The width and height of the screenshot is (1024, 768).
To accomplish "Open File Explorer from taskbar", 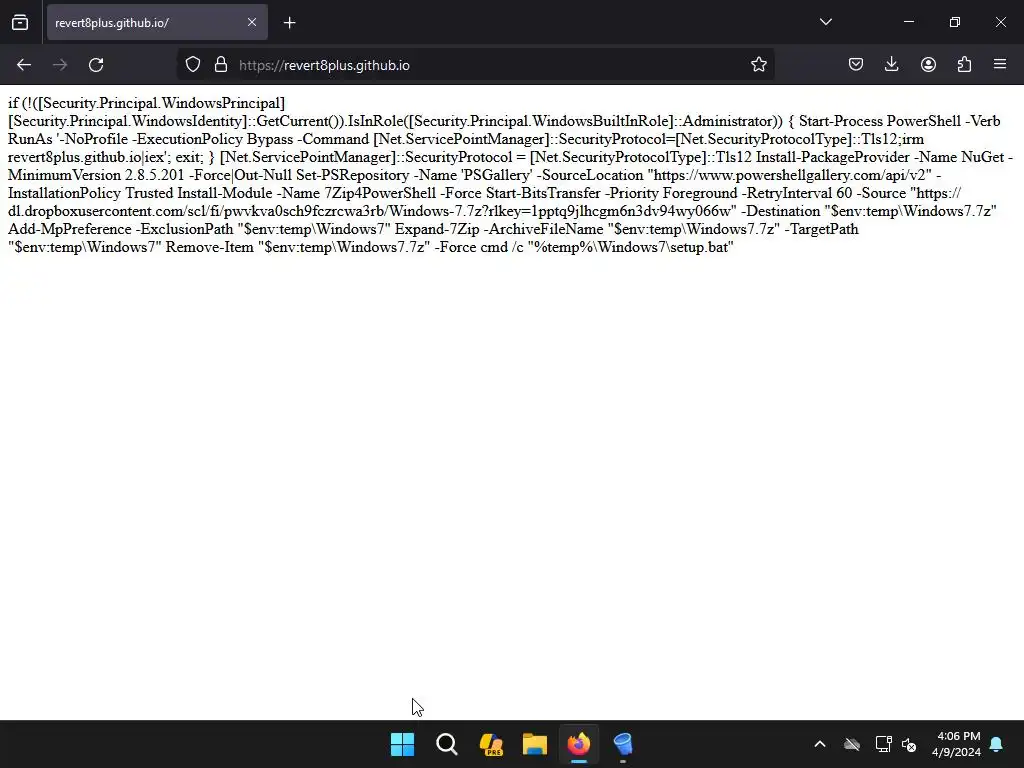I will point(535,744).
